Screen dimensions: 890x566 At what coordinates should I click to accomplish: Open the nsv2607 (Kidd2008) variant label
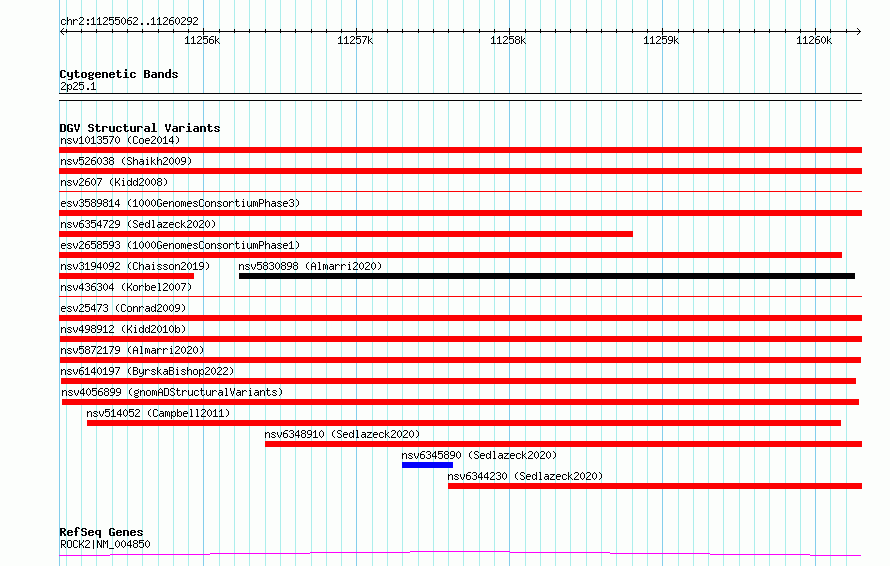(x=114, y=182)
